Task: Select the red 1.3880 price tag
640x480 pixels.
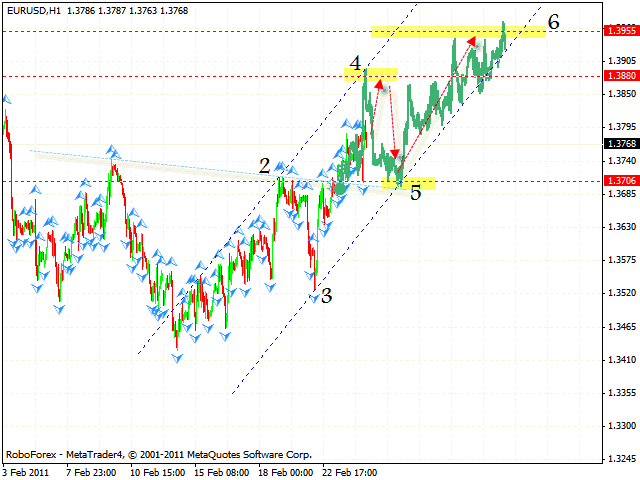Action: pos(620,76)
